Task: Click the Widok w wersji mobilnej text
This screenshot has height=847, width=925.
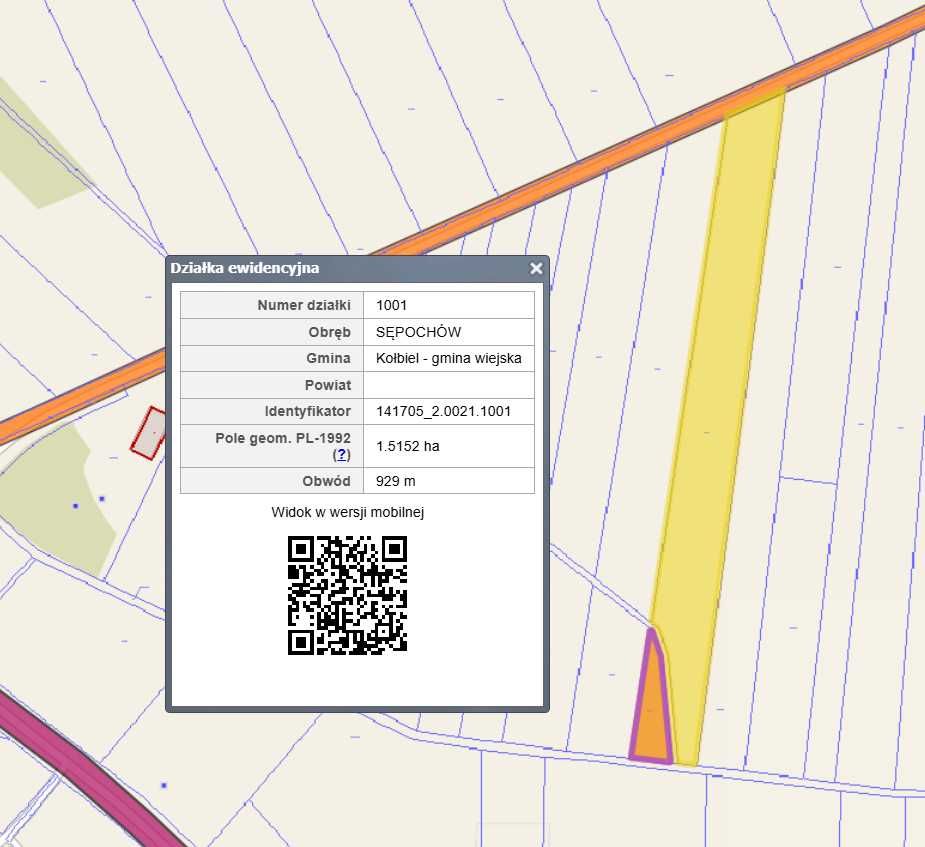Action: tap(347, 512)
